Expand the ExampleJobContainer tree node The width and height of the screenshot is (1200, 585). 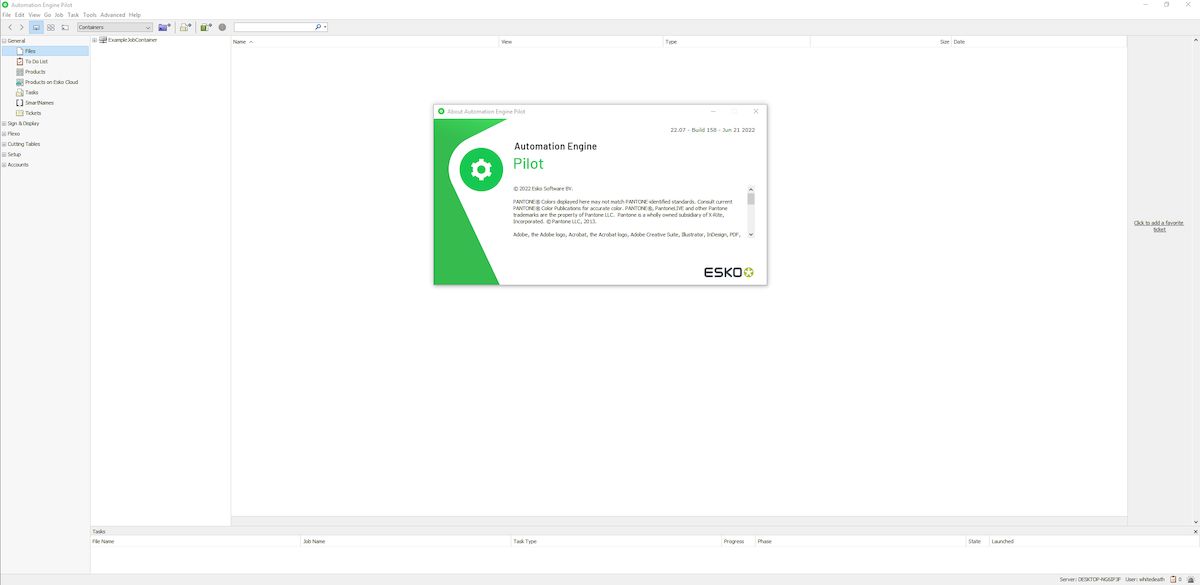tap(94, 40)
